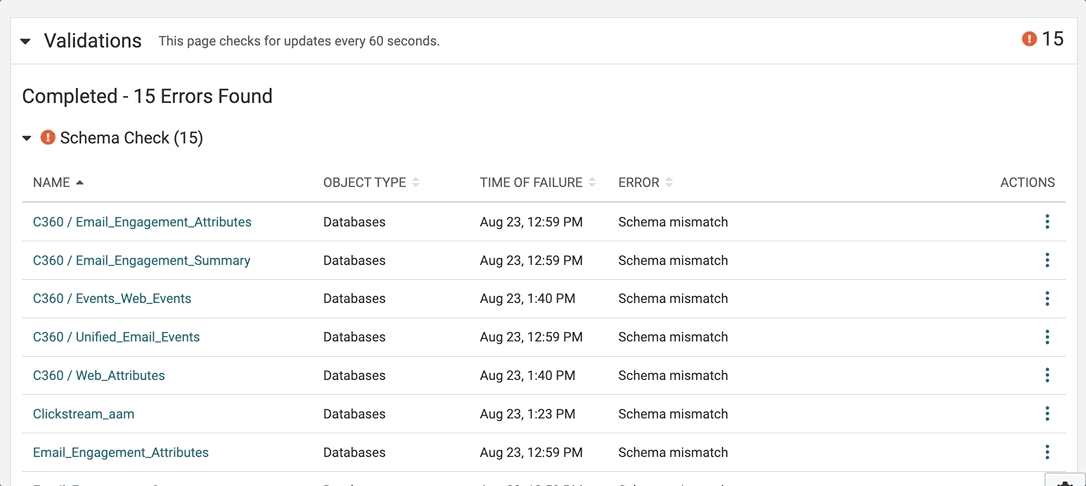Viewport: 1086px width, 486px height.
Task: Open C360 / Unified_Email_Events link
Action: (x=116, y=337)
